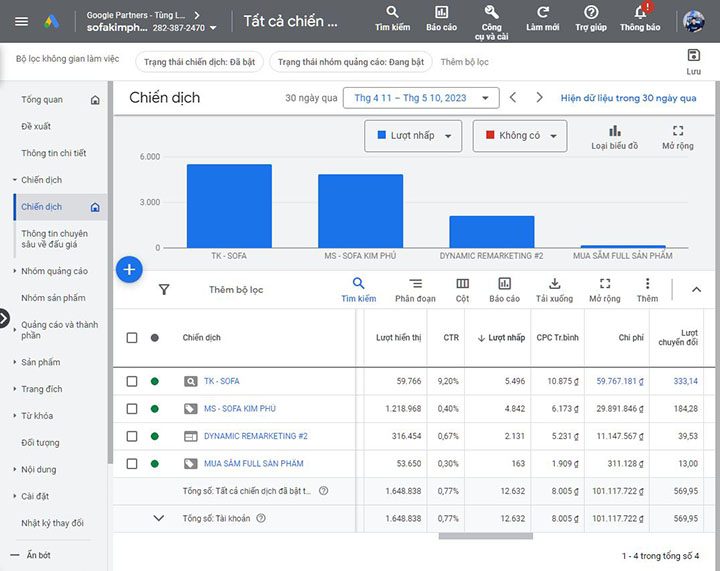
Task: Open Báo cáo in table toolbar
Action: point(504,290)
